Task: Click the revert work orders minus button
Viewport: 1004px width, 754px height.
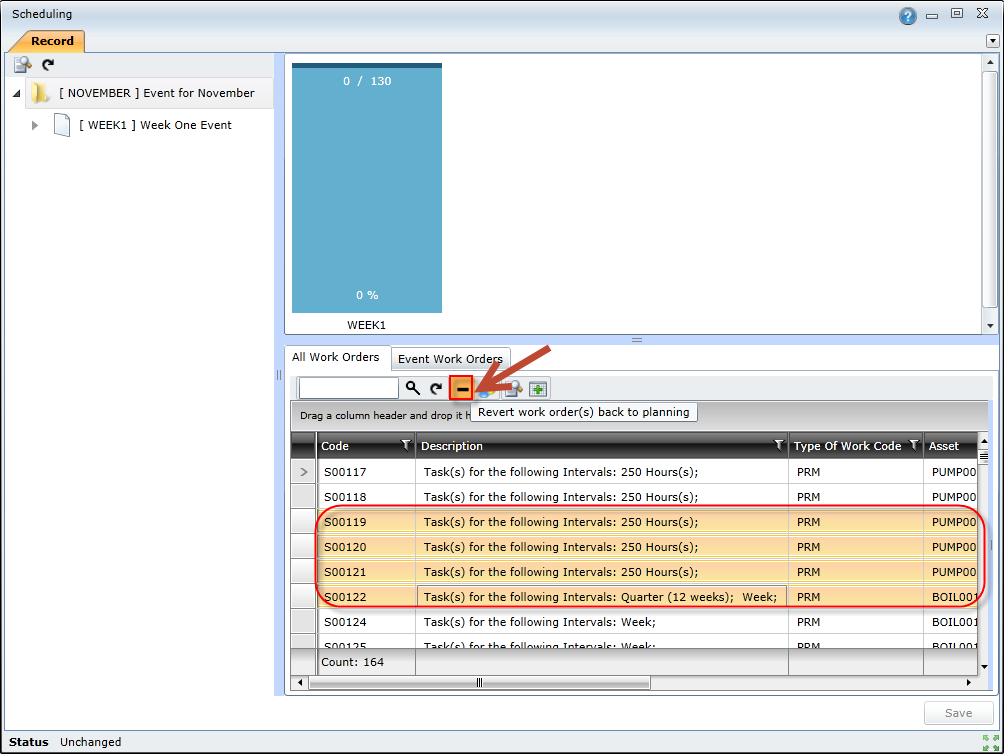Action: tap(462, 388)
